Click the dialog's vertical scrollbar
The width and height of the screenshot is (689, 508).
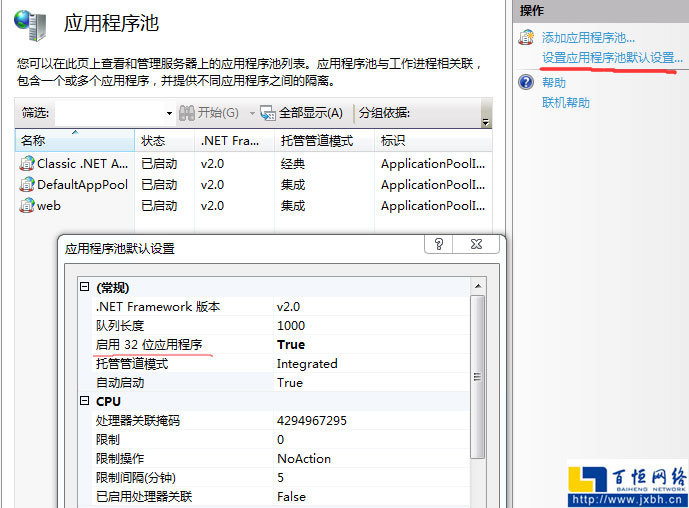(478, 400)
